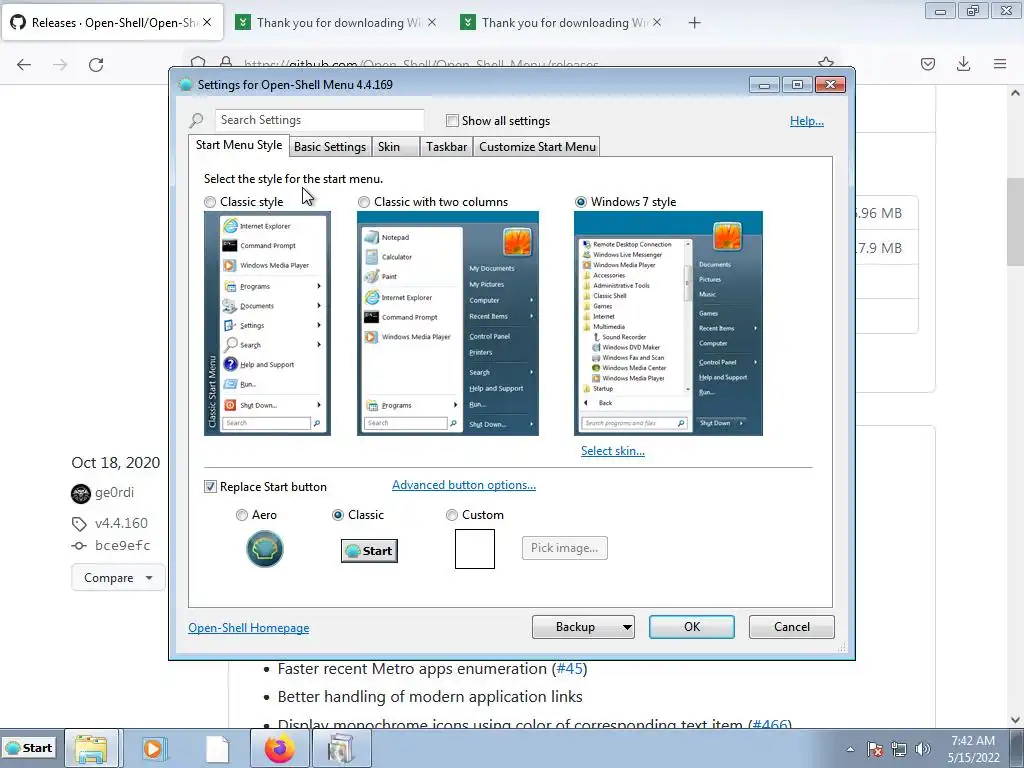Open the Backup dropdown button
Screen dimensions: 1024x768
coord(583,627)
